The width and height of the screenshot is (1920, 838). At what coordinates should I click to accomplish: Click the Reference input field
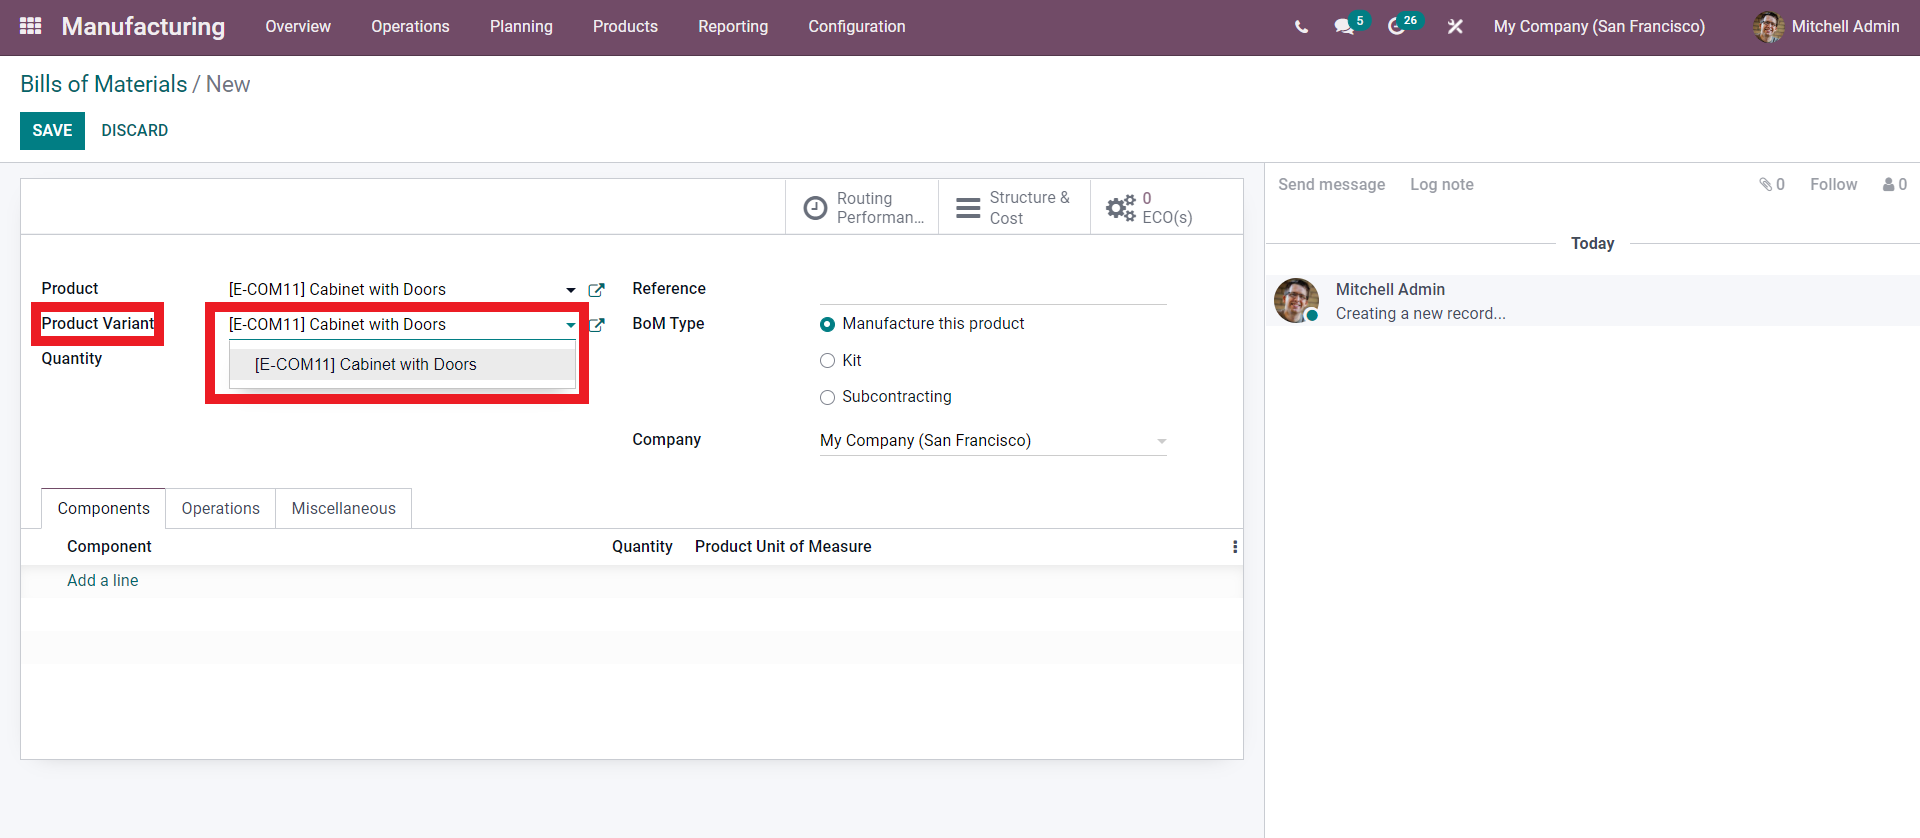tap(993, 289)
